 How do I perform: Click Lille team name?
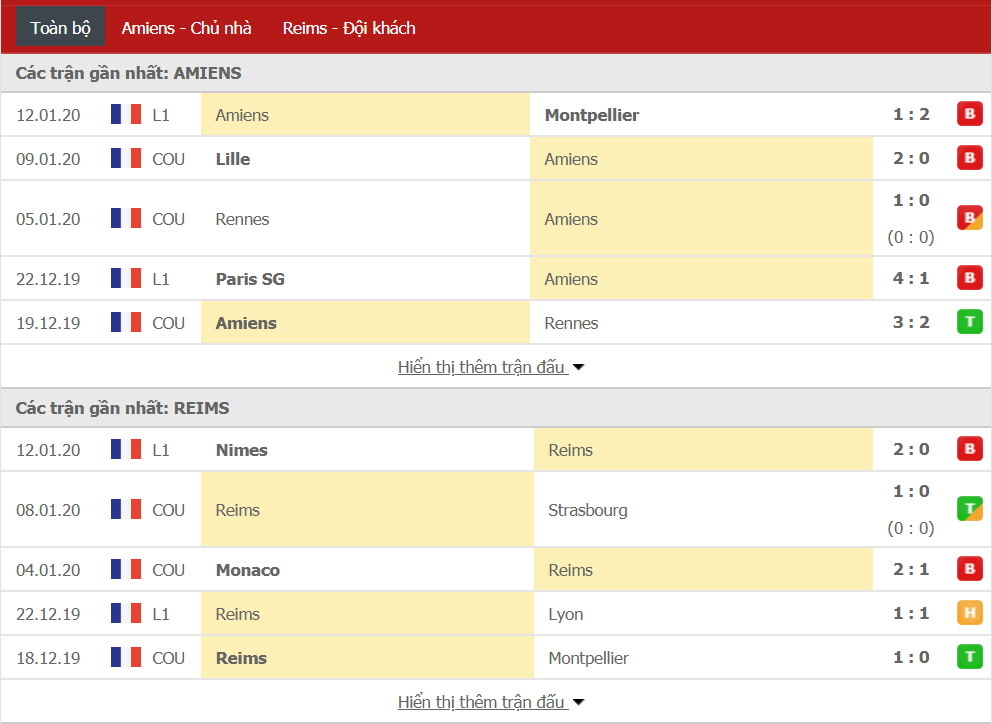[233, 159]
